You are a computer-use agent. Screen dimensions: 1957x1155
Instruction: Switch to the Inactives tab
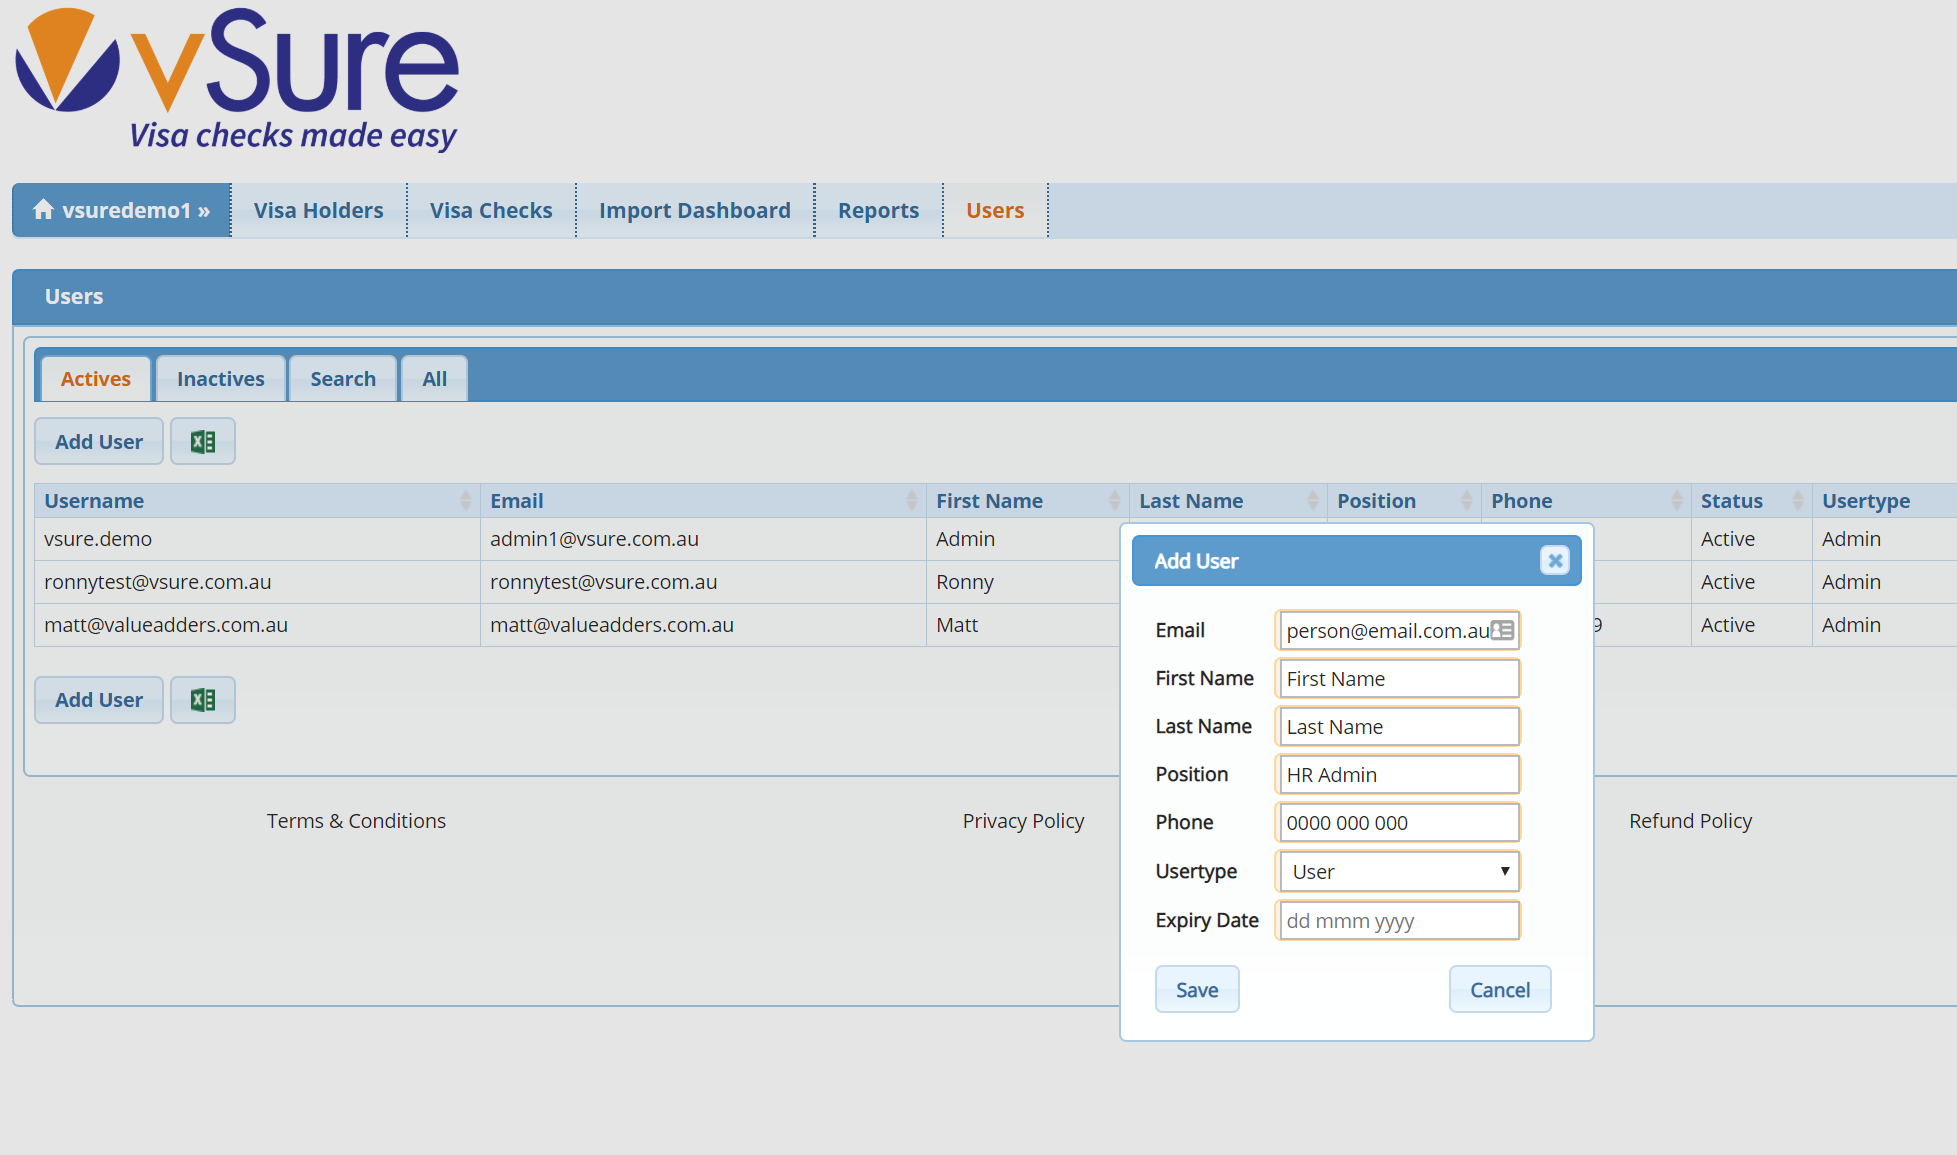[x=221, y=379]
